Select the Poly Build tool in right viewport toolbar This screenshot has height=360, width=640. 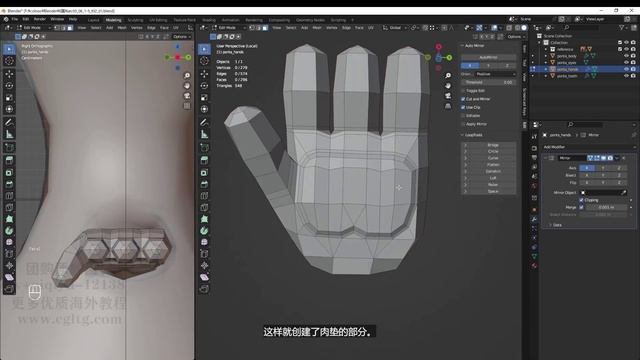coord(204,219)
